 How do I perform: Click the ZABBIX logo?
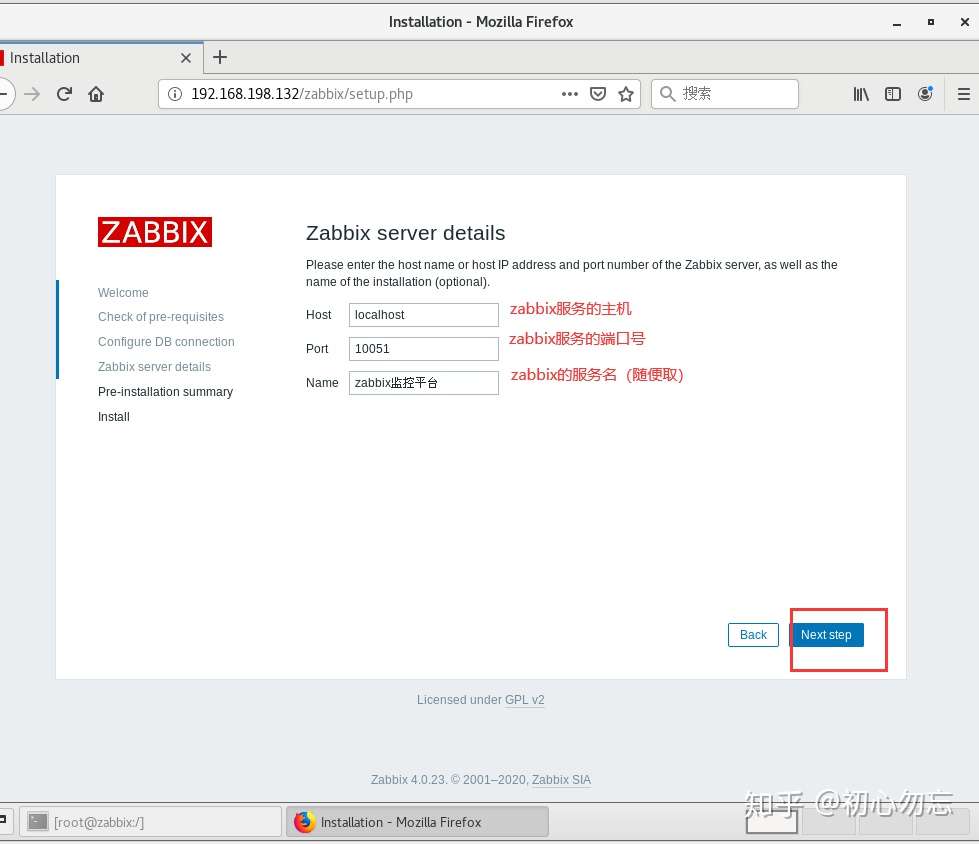155,232
